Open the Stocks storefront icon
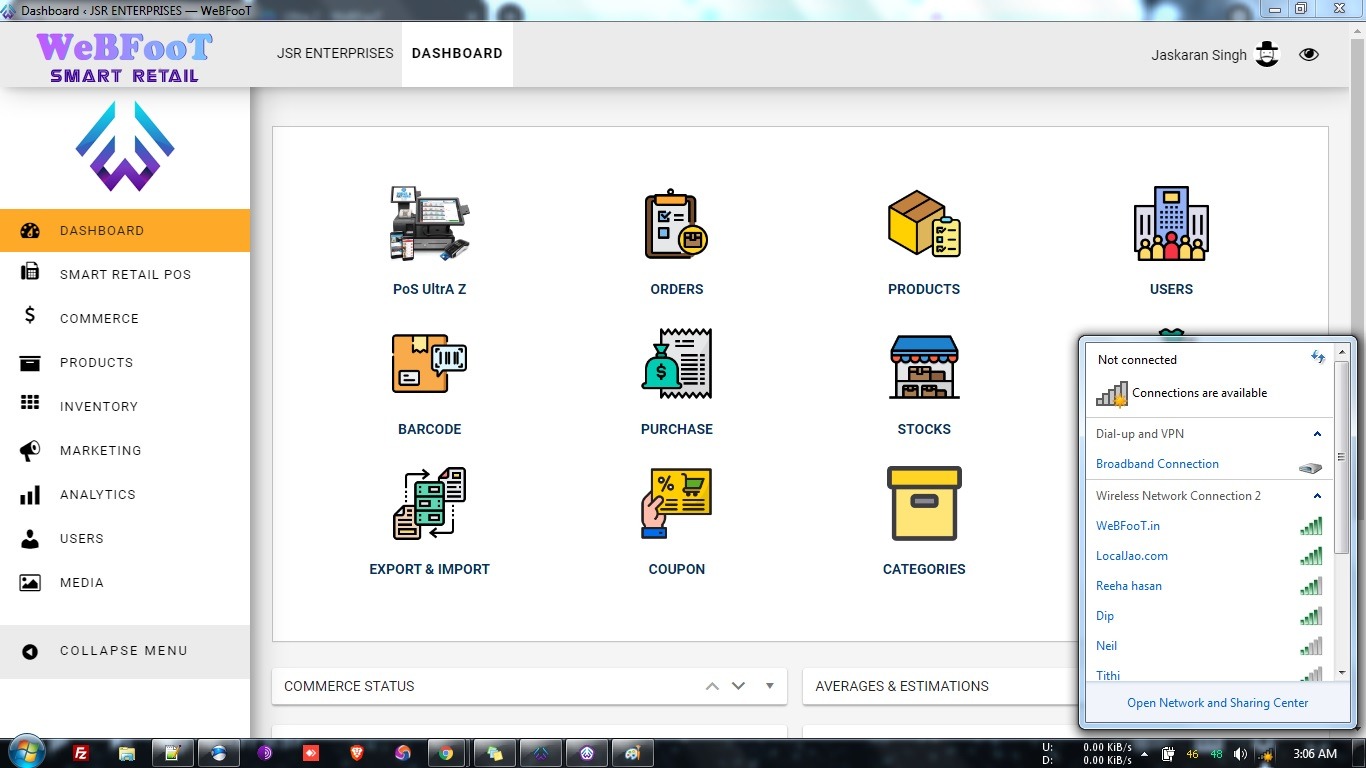The height and width of the screenshot is (768, 1366). click(922, 363)
